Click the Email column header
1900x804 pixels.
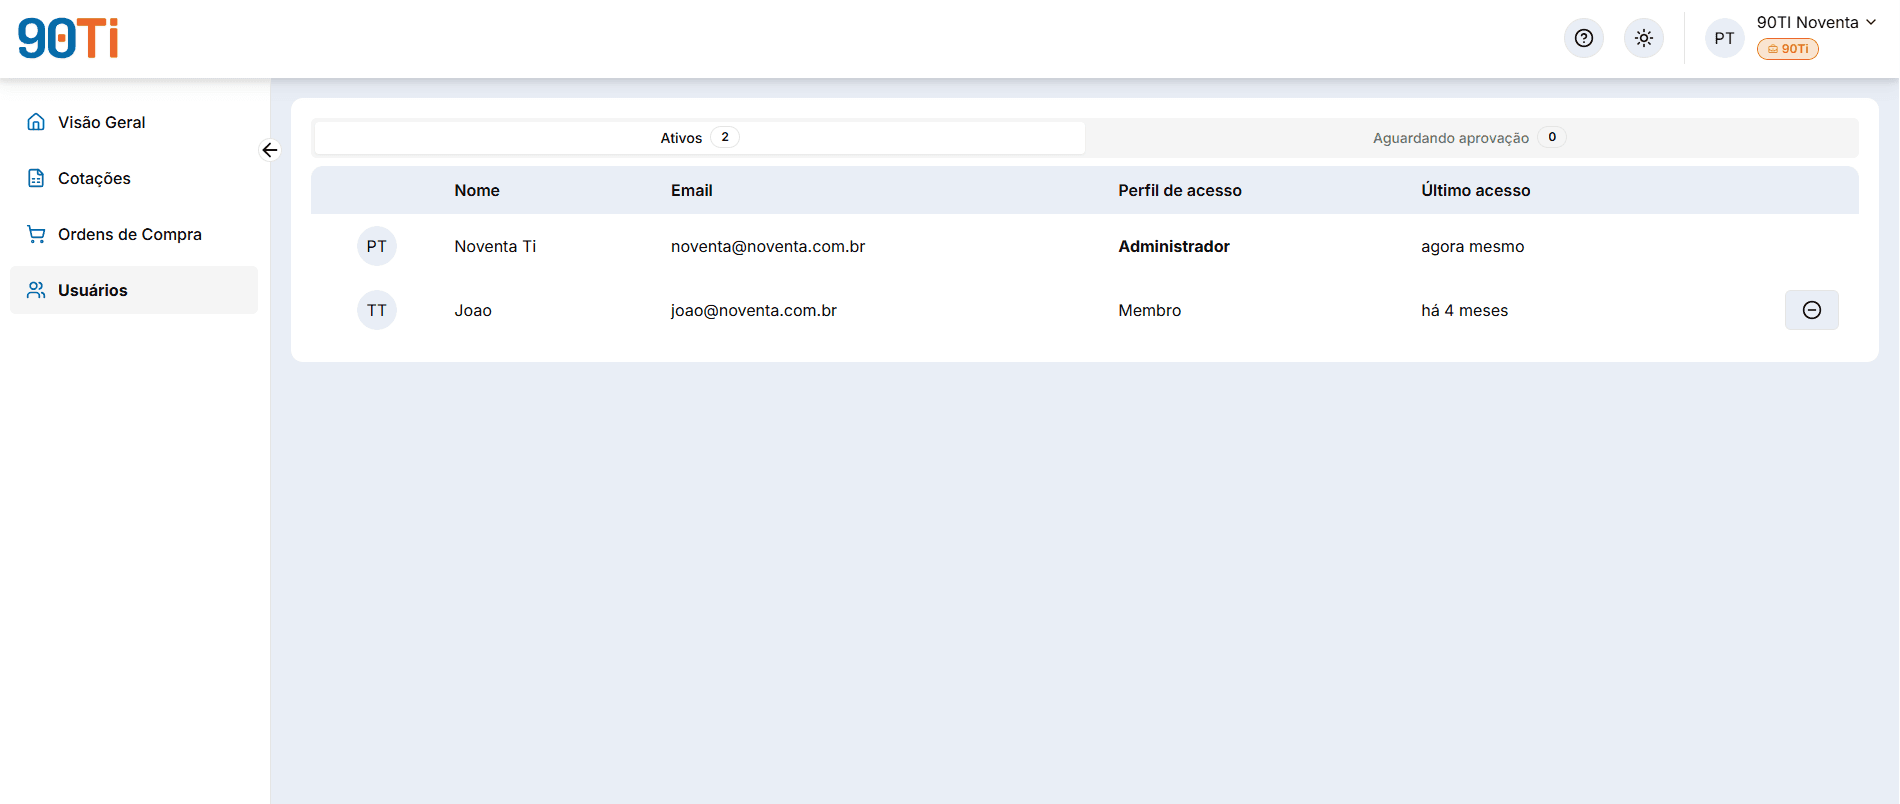(692, 190)
